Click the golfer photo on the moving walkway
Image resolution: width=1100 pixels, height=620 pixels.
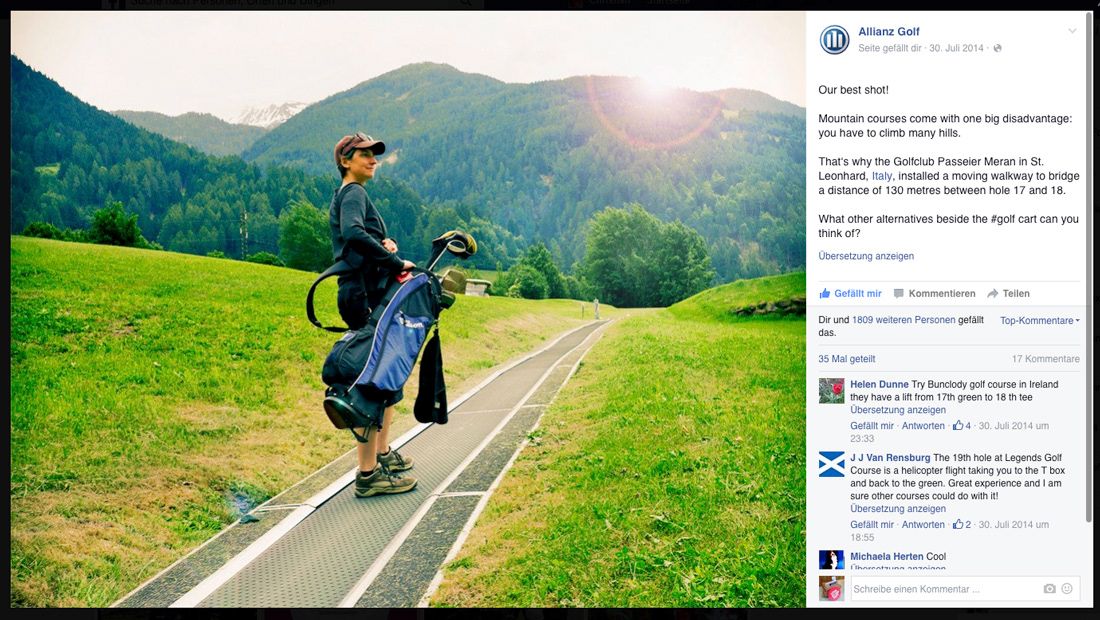(408, 309)
